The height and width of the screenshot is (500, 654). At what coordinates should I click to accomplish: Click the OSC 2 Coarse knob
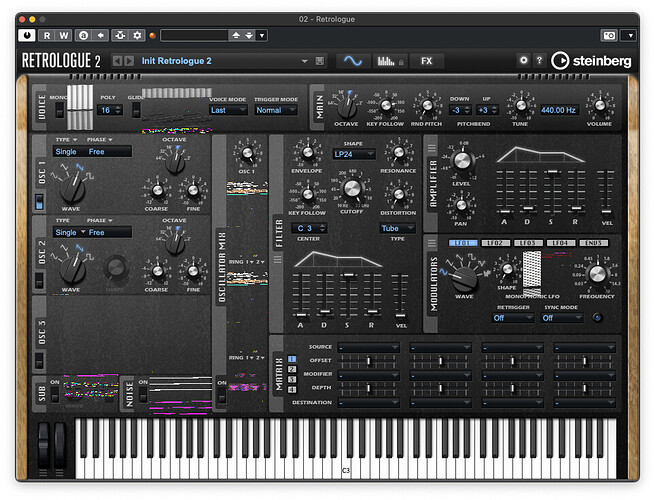click(158, 271)
